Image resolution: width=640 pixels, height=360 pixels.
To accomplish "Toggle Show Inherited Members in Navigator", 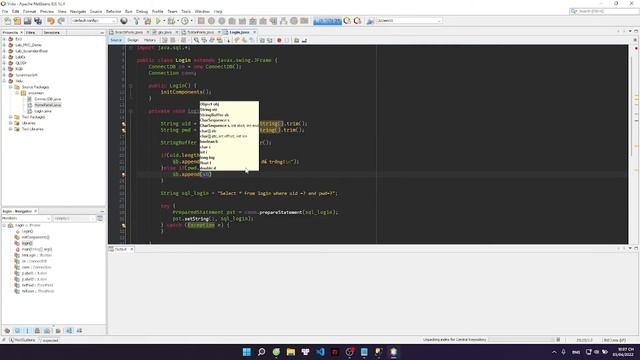I will 7,331.
